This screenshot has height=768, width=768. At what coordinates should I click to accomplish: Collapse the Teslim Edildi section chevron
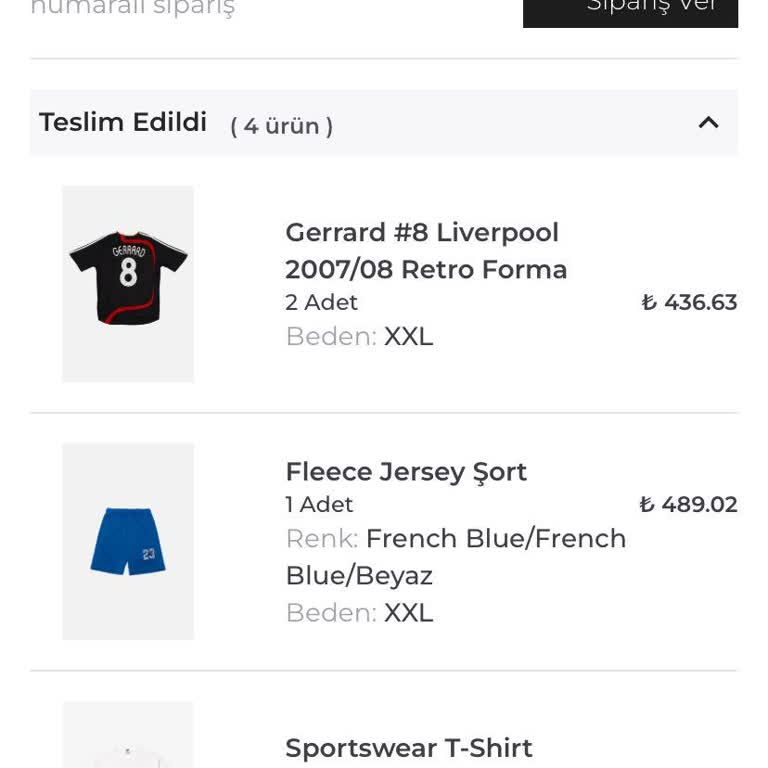[708, 123]
